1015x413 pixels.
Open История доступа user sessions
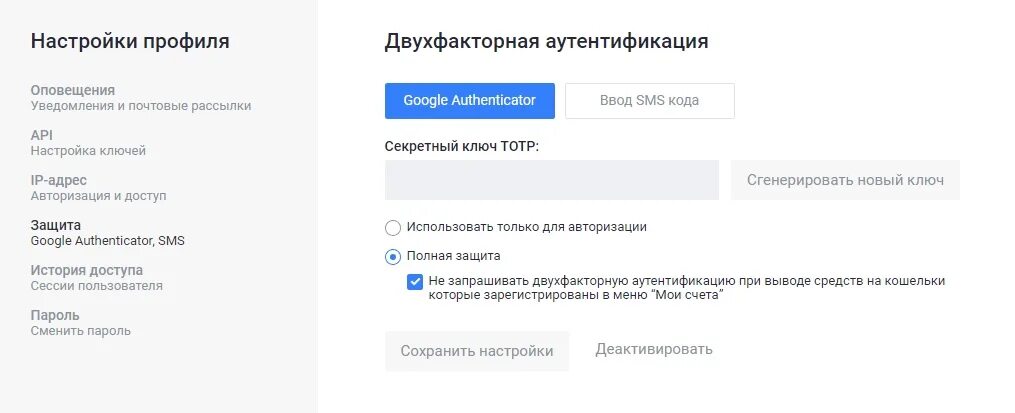(x=86, y=270)
